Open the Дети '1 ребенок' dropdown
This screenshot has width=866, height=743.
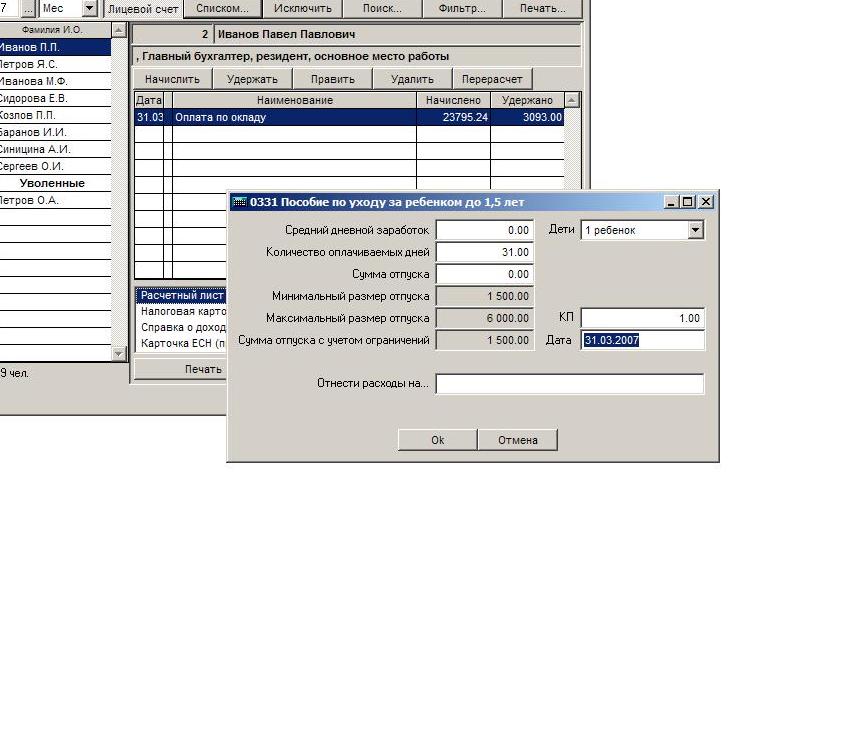(x=696, y=230)
